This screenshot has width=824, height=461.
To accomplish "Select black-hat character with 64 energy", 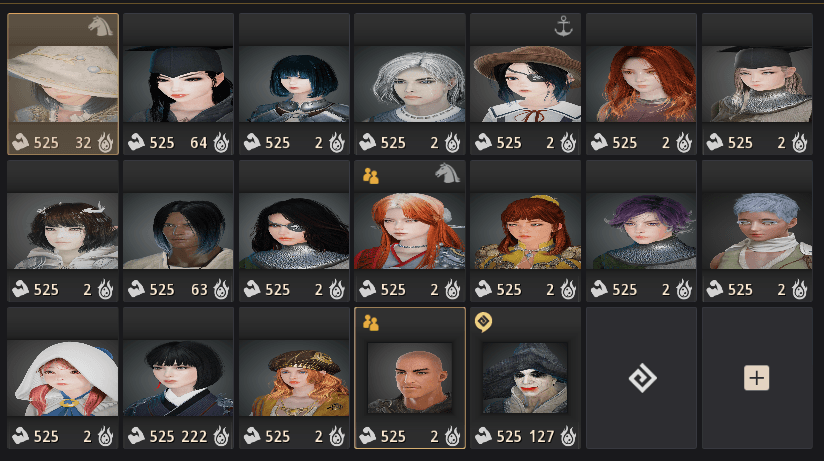I will pos(178,84).
